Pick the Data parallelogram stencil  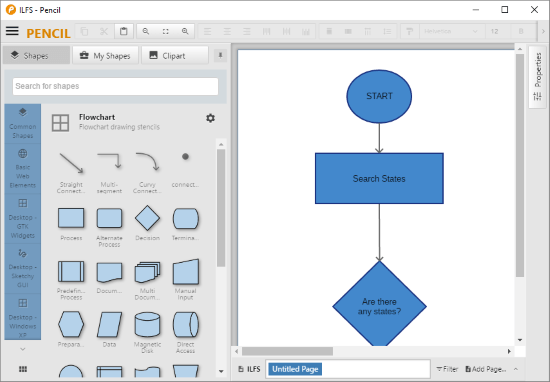tap(109, 329)
